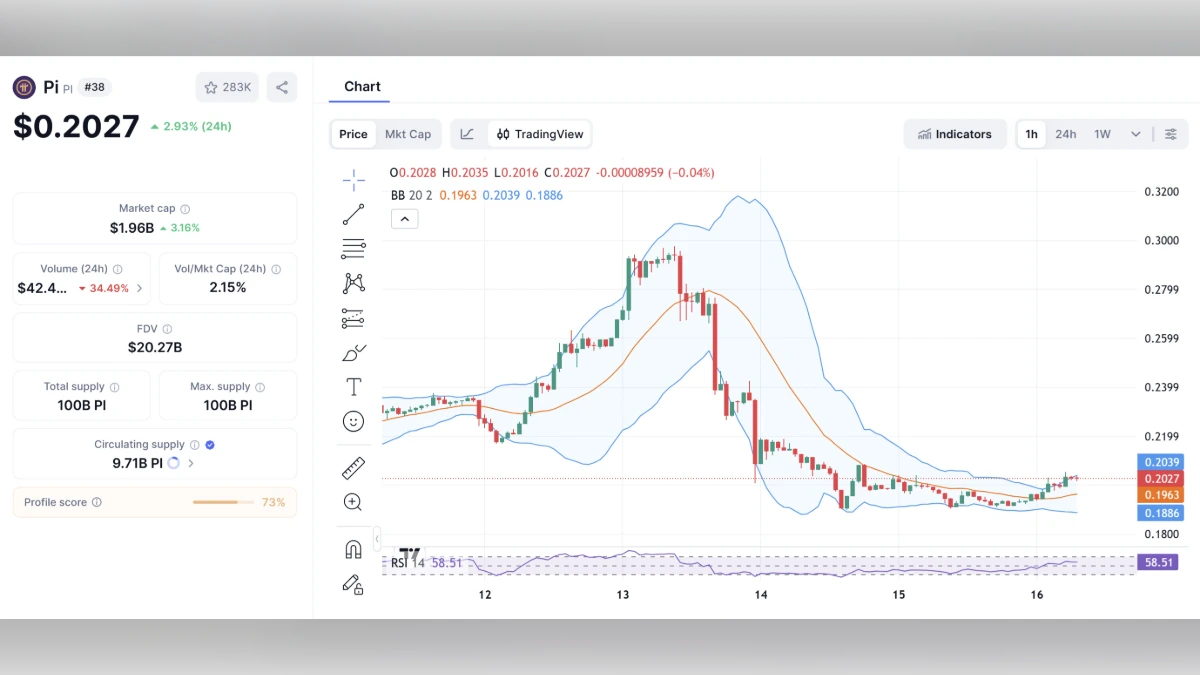Screen dimensions: 1200x675
Task: Open the extra timeframes dropdown
Action: [x=1134, y=133]
